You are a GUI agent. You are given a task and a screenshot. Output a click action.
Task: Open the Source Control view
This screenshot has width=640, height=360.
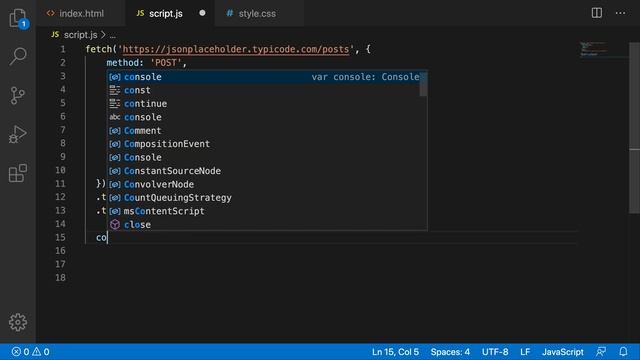tap(18, 96)
